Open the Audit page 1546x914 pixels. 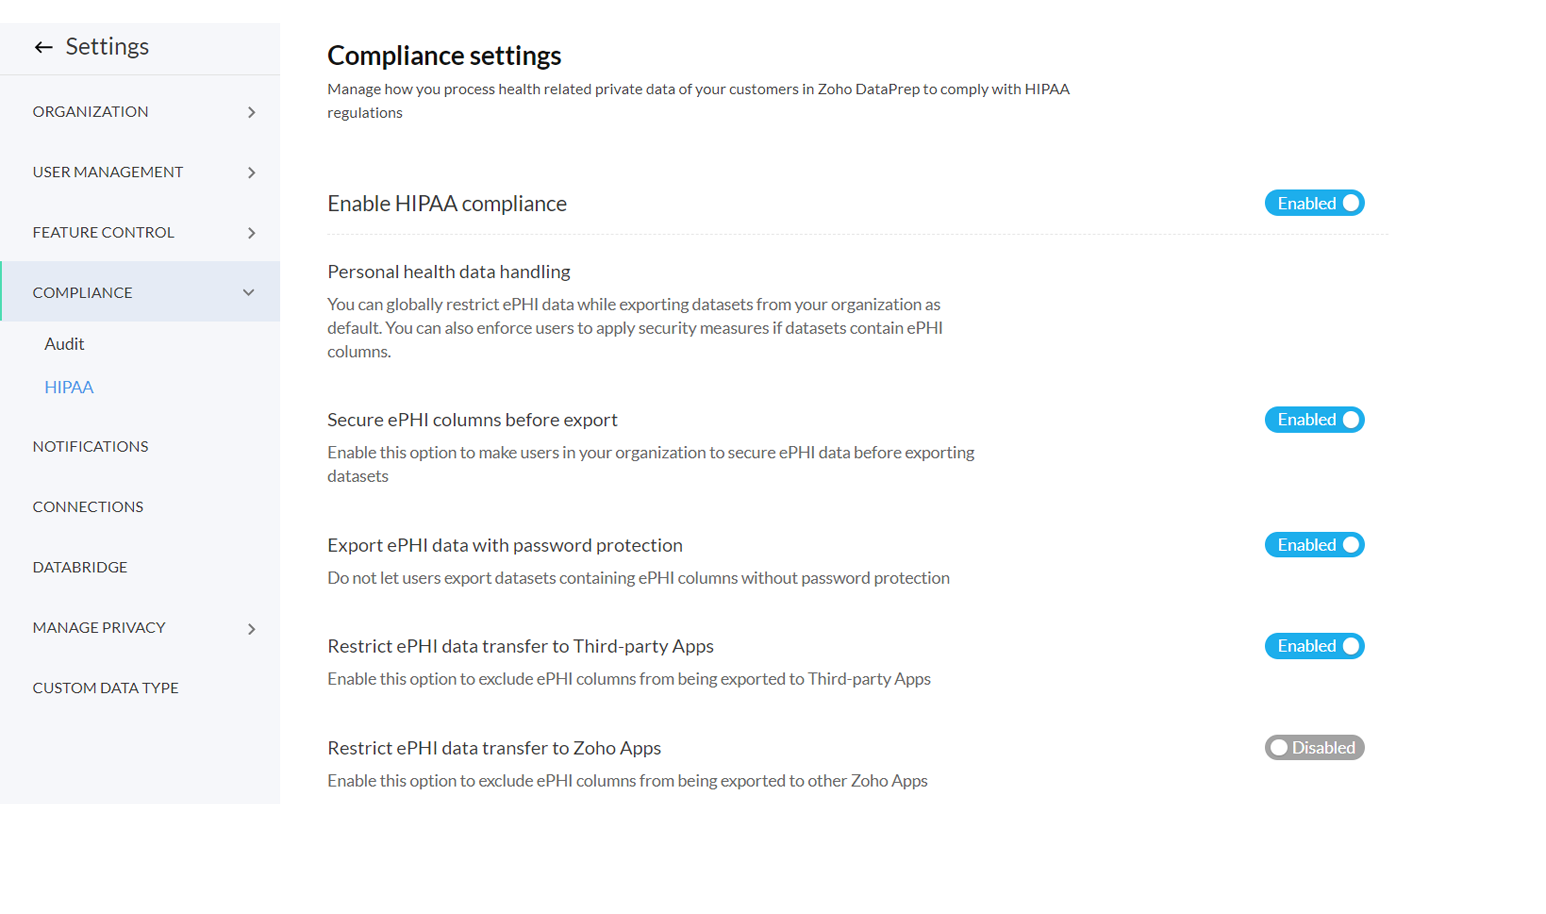63,343
